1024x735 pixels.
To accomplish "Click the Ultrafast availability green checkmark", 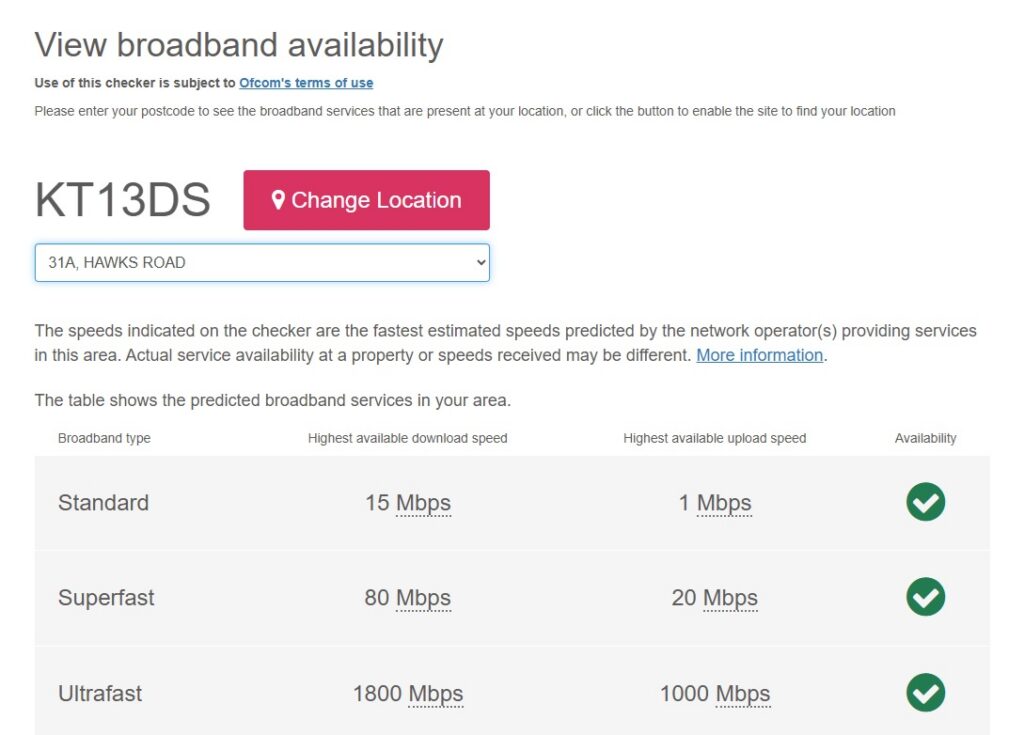I will click(x=925, y=693).
